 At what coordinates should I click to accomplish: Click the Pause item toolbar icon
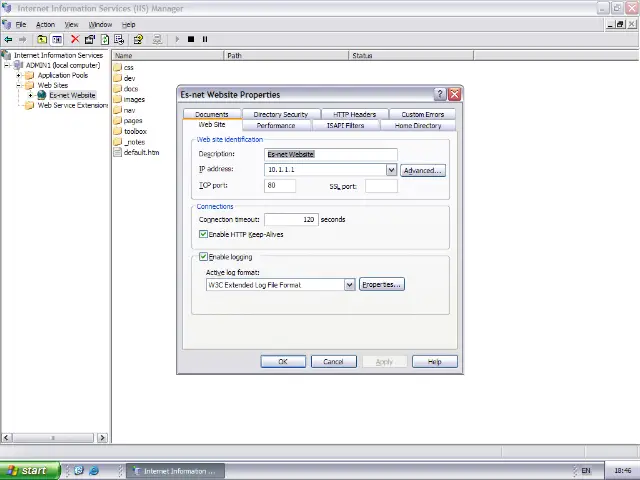(205, 39)
